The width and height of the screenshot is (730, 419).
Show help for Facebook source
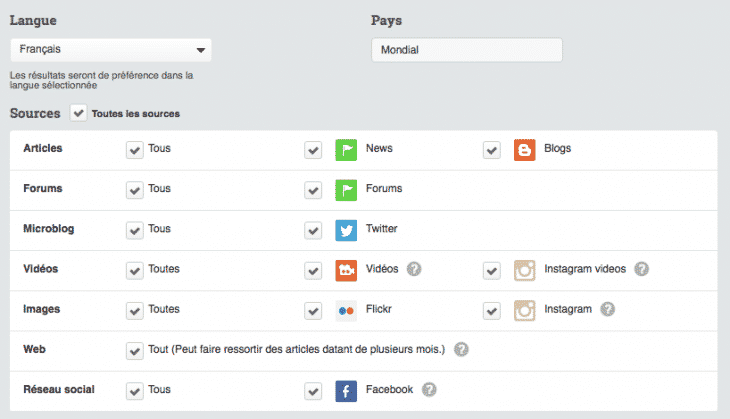coord(429,390)
